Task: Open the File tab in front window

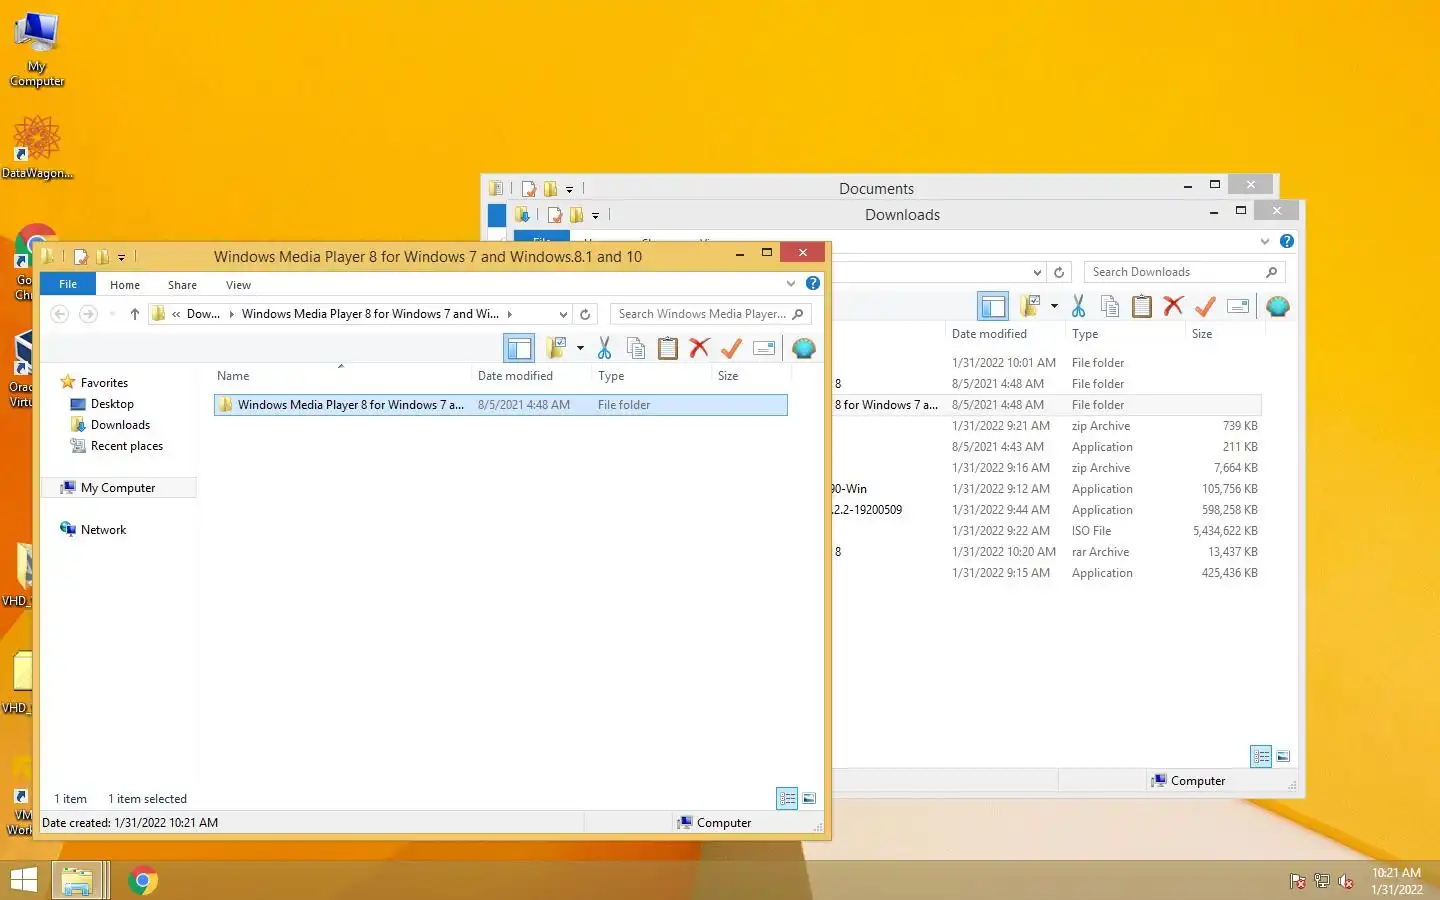Action: coord(68,284)
